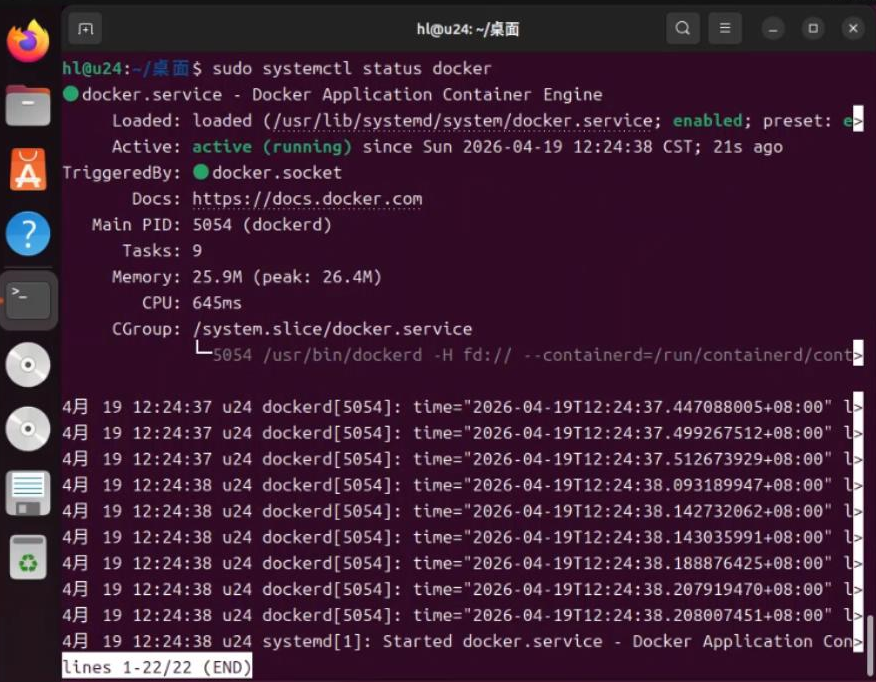Launch Firefox from the dock

28,41
